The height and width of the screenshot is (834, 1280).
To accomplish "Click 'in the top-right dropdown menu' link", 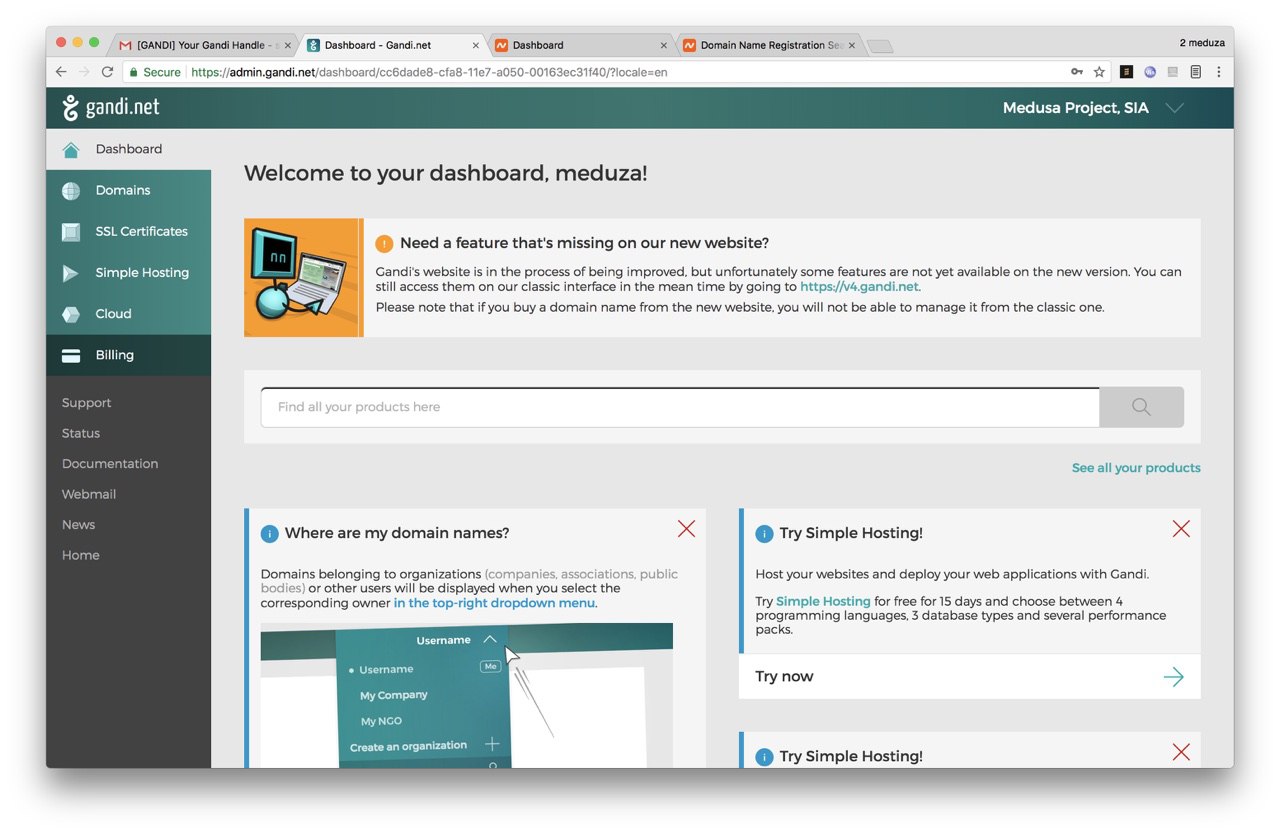I will (494, 603).
